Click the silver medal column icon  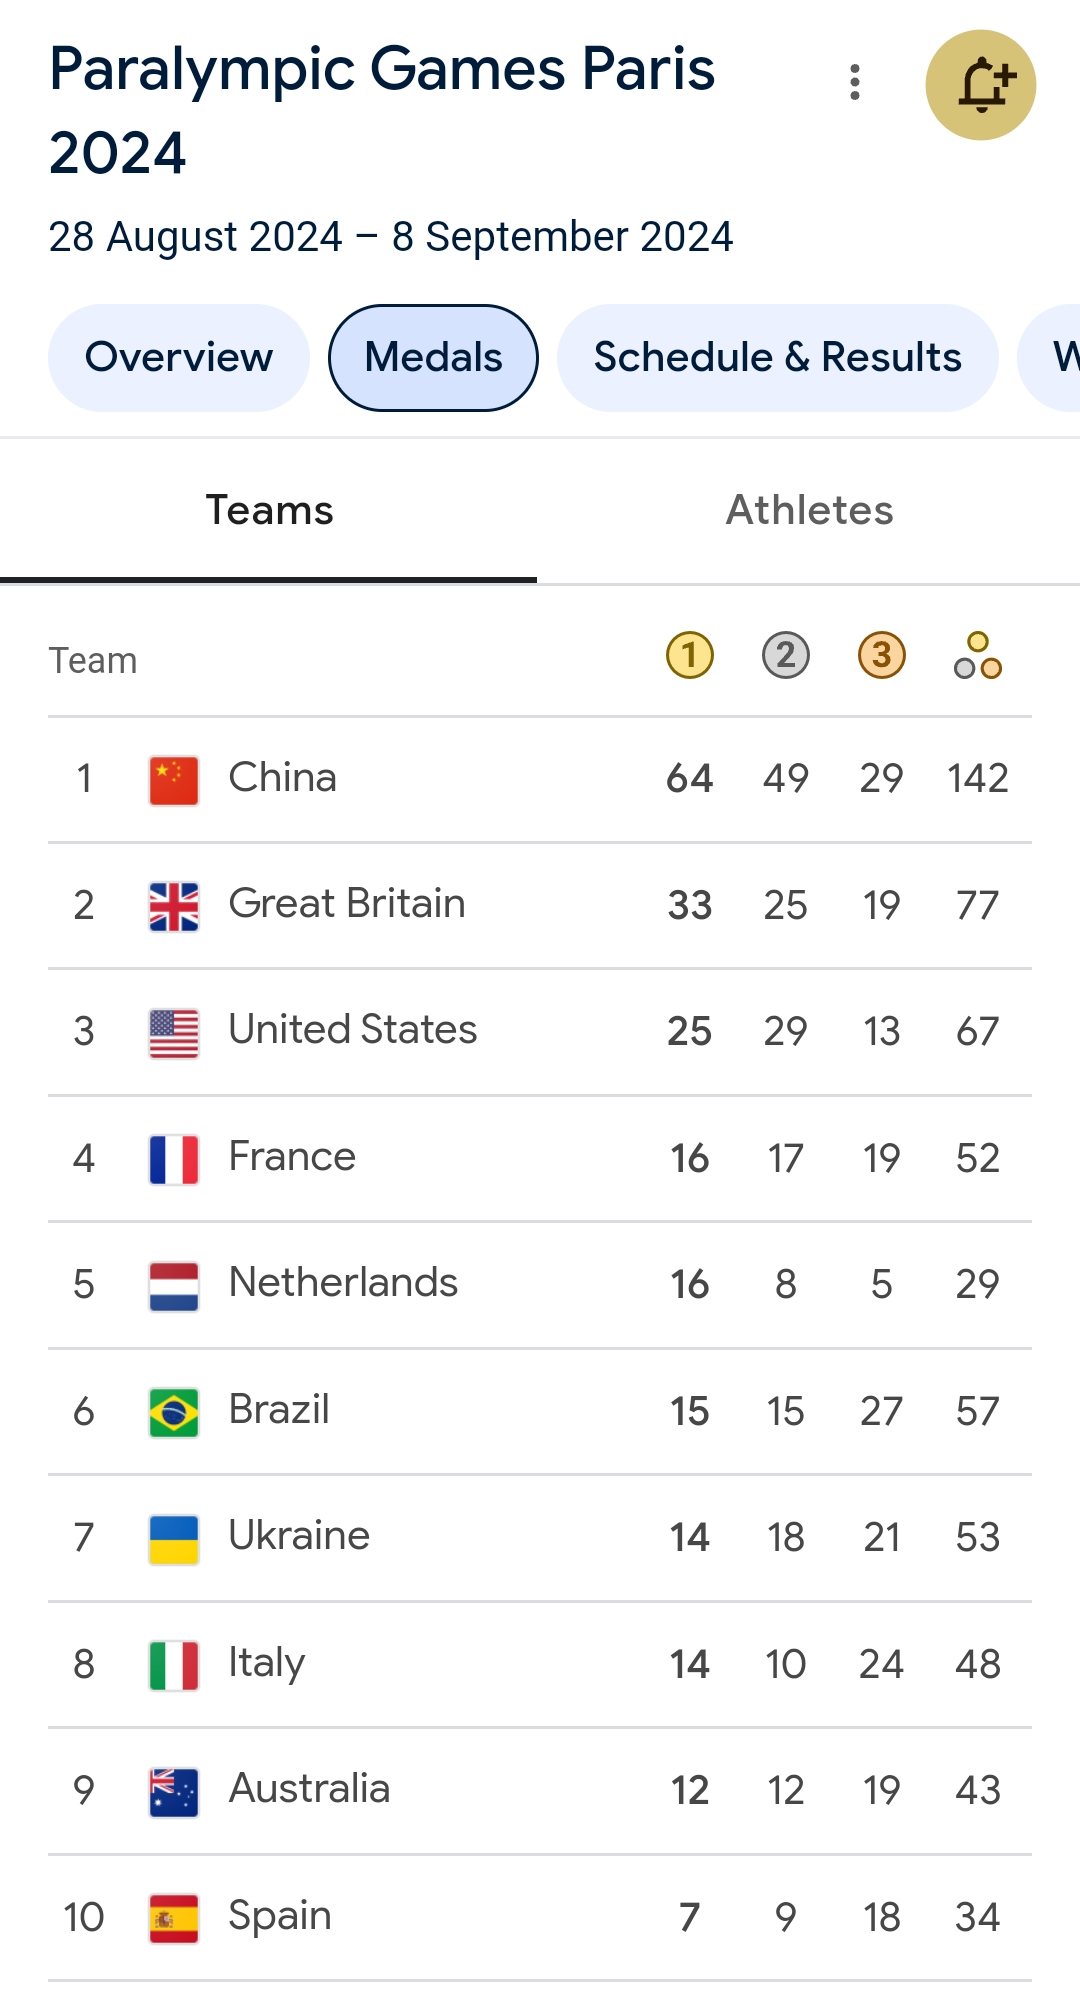coord(786,656)
